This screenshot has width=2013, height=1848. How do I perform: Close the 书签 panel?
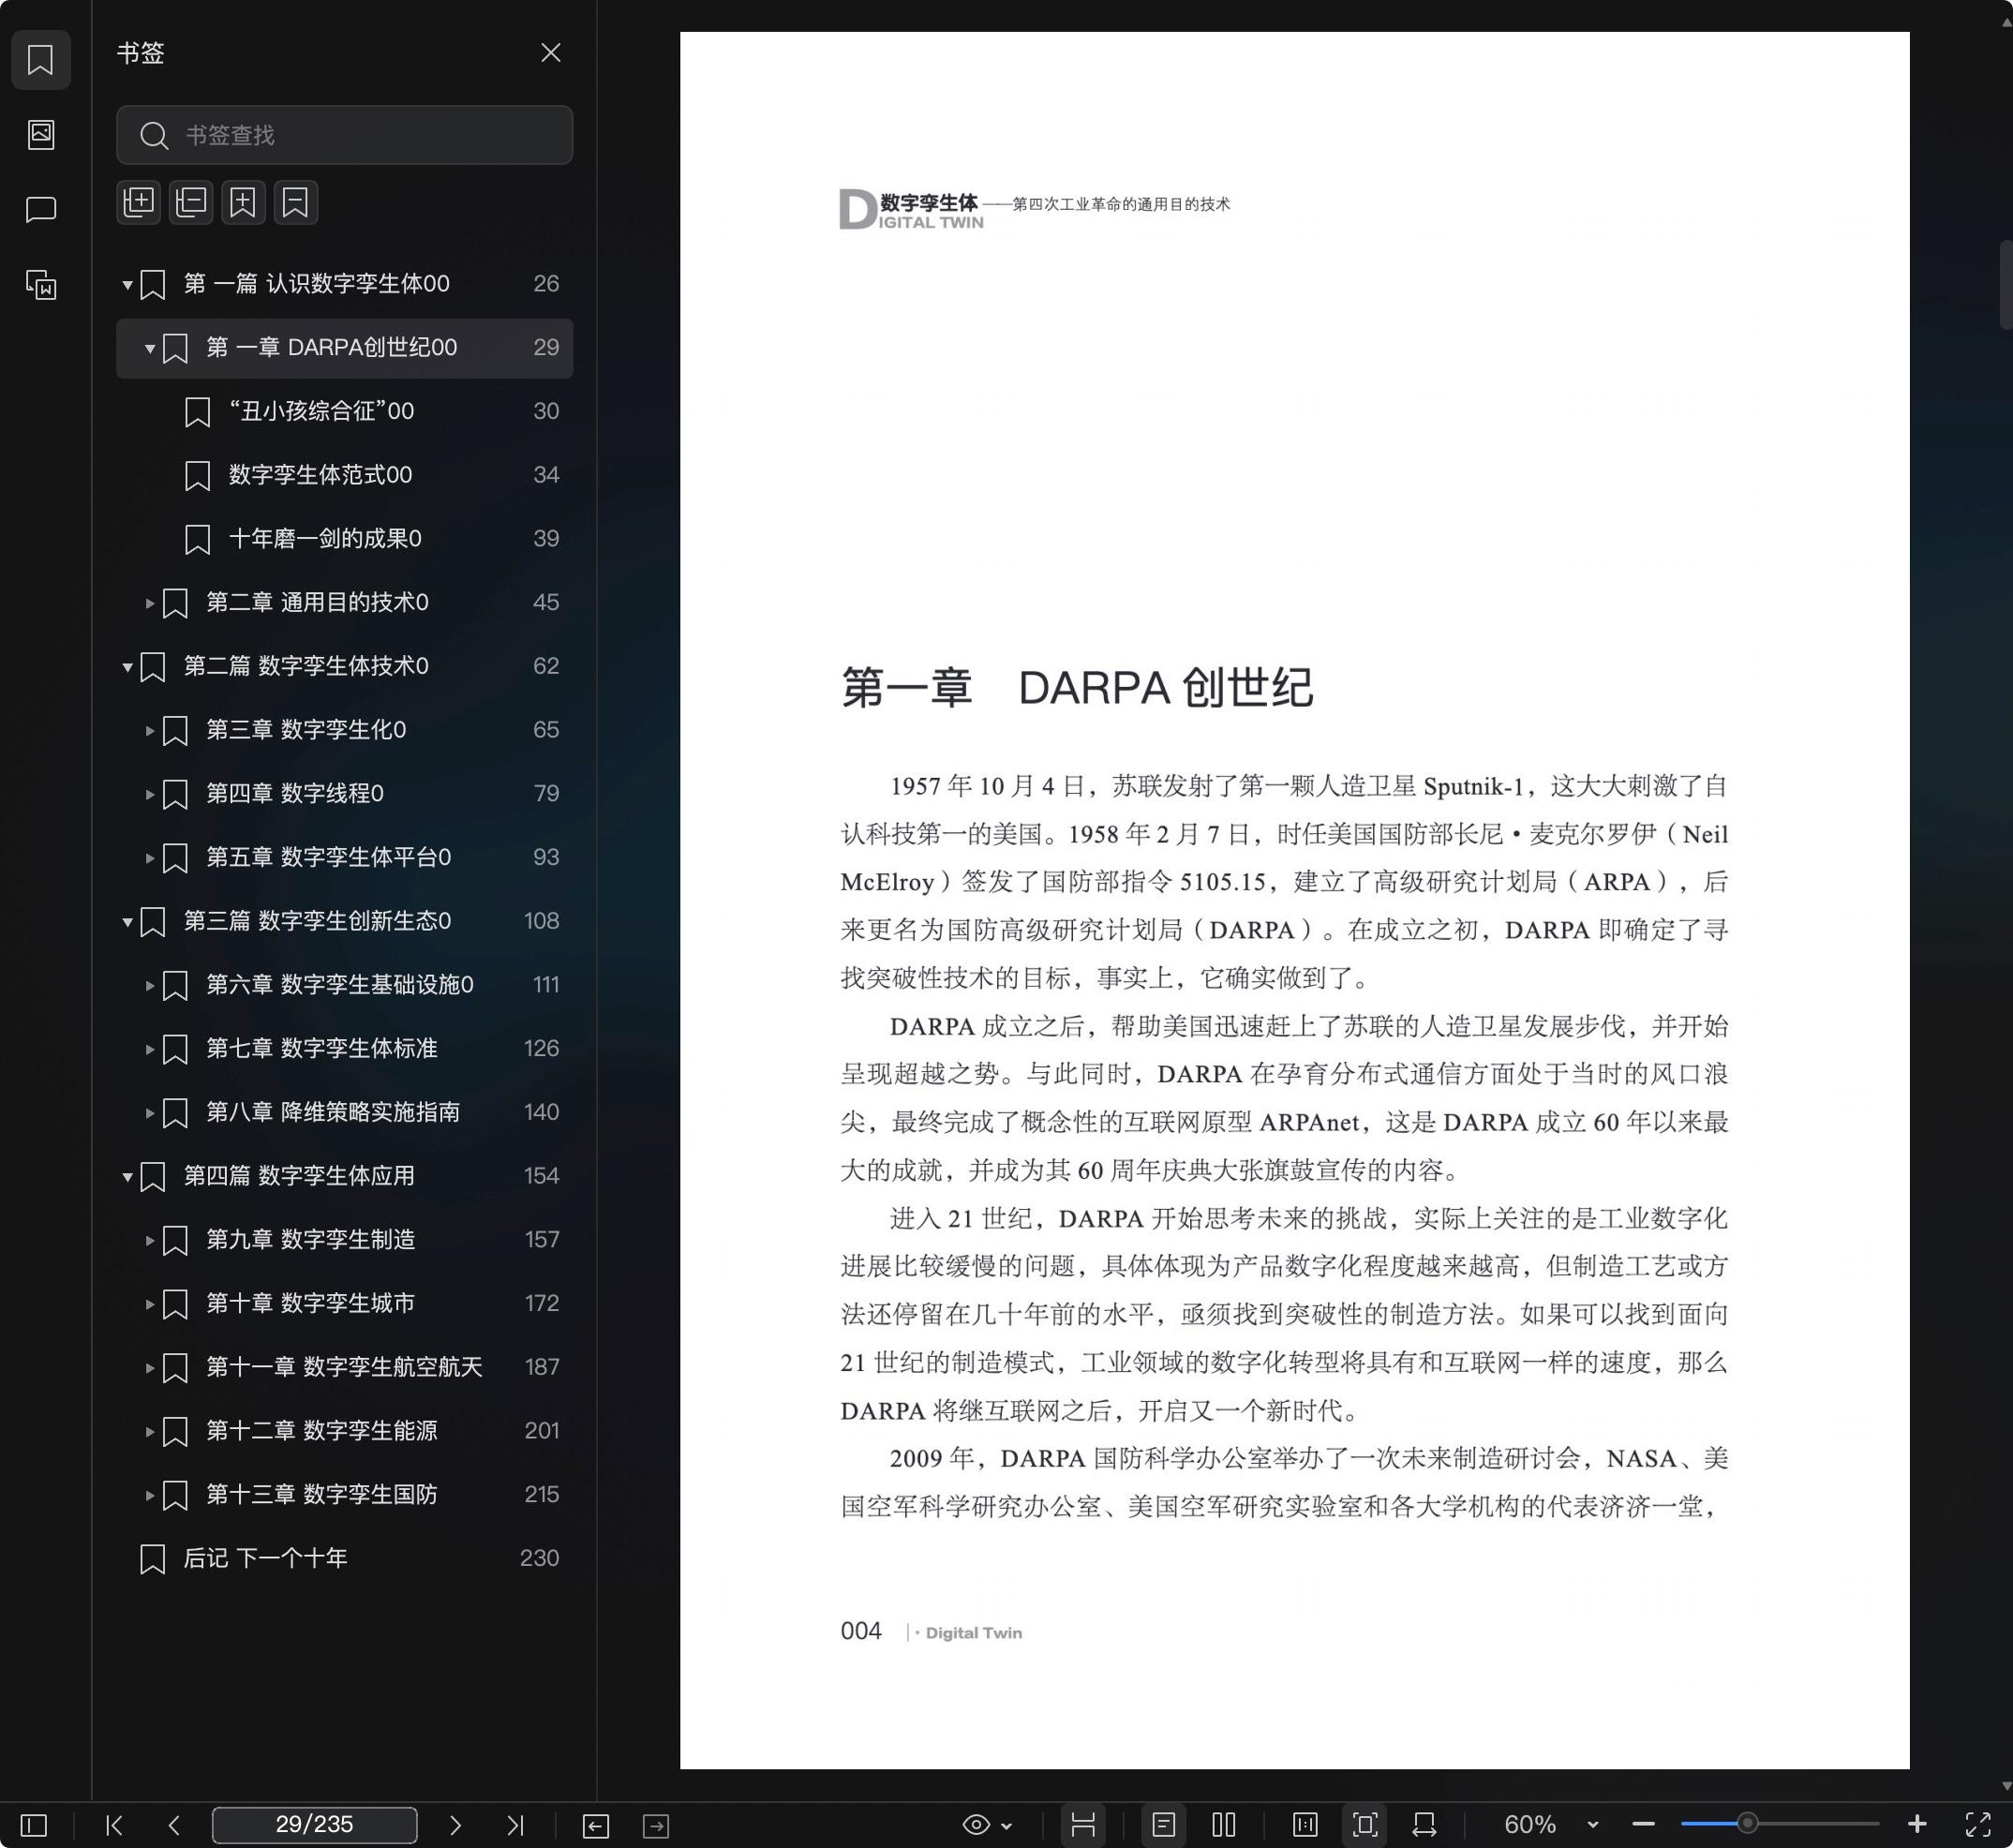550,53
